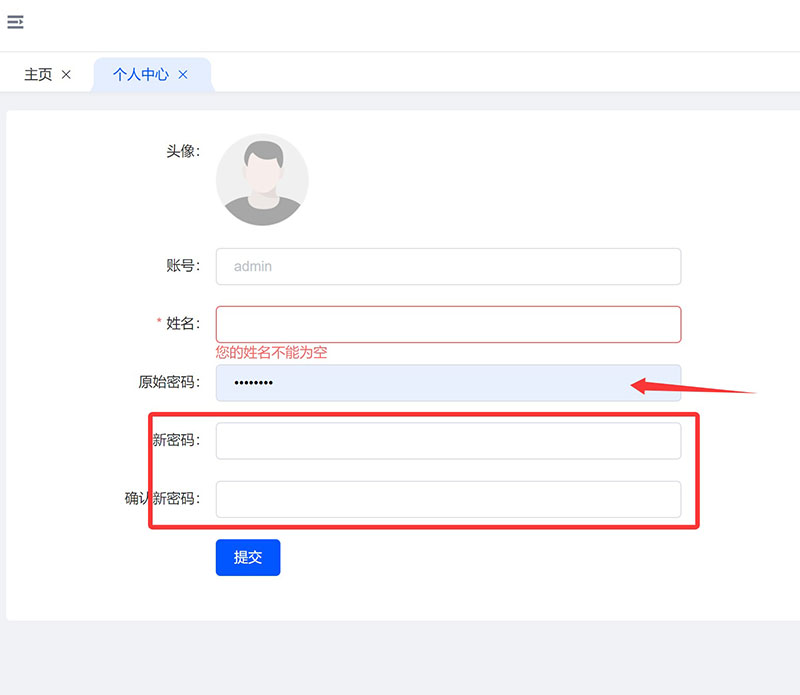Switch to the 主页 tab

pos(38,75)
